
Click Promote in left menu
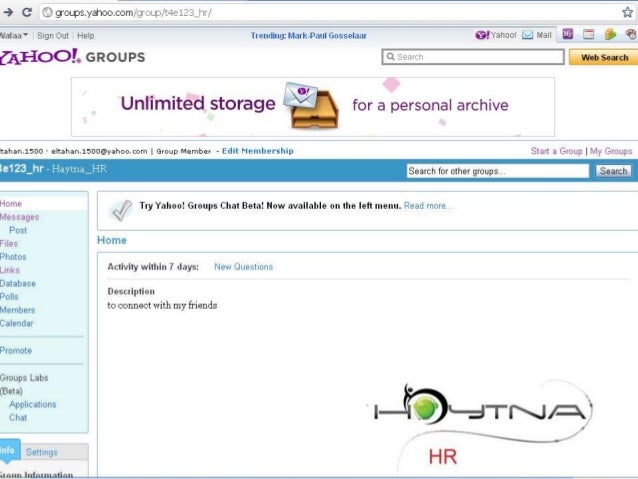click(16, 350)
